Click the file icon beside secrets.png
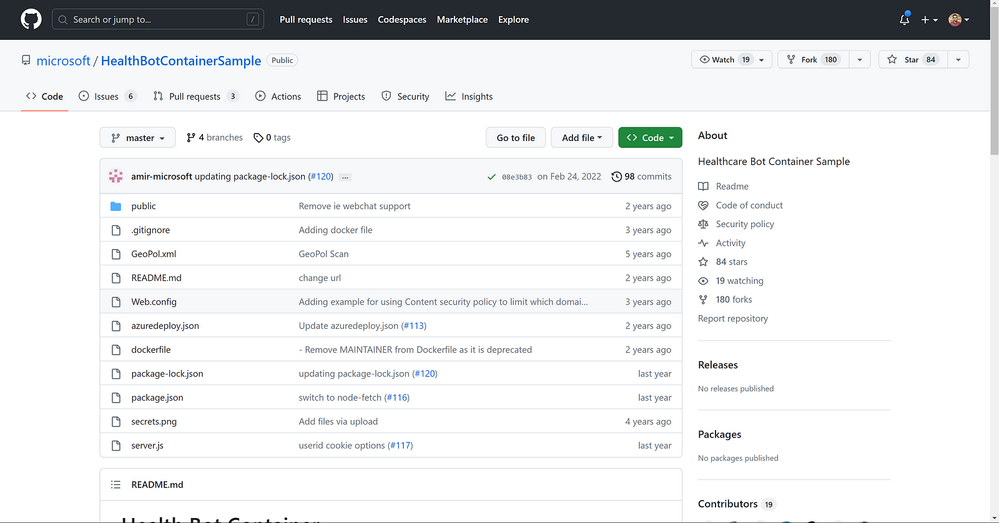The width and height of the screenshot is (999, 523). click(x=115, y=421)
